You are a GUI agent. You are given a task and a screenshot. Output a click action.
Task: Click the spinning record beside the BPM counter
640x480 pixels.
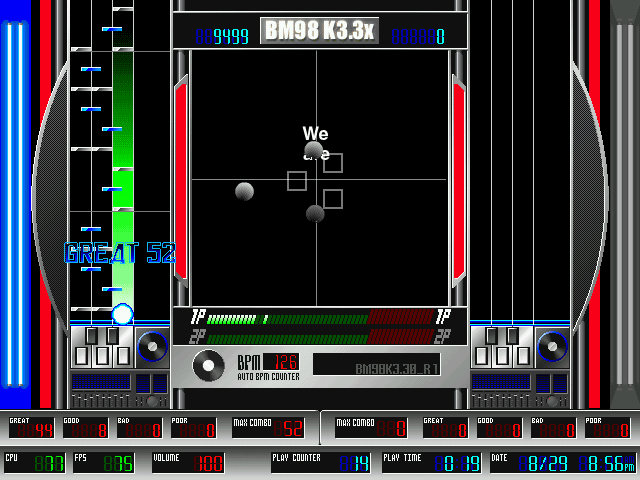[x=209, y=365]
